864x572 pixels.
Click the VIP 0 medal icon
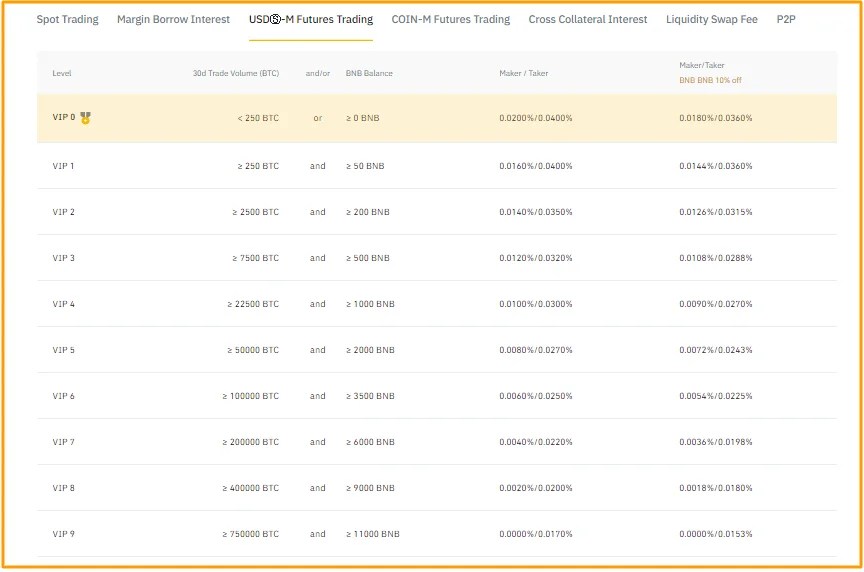coord(85,118)
